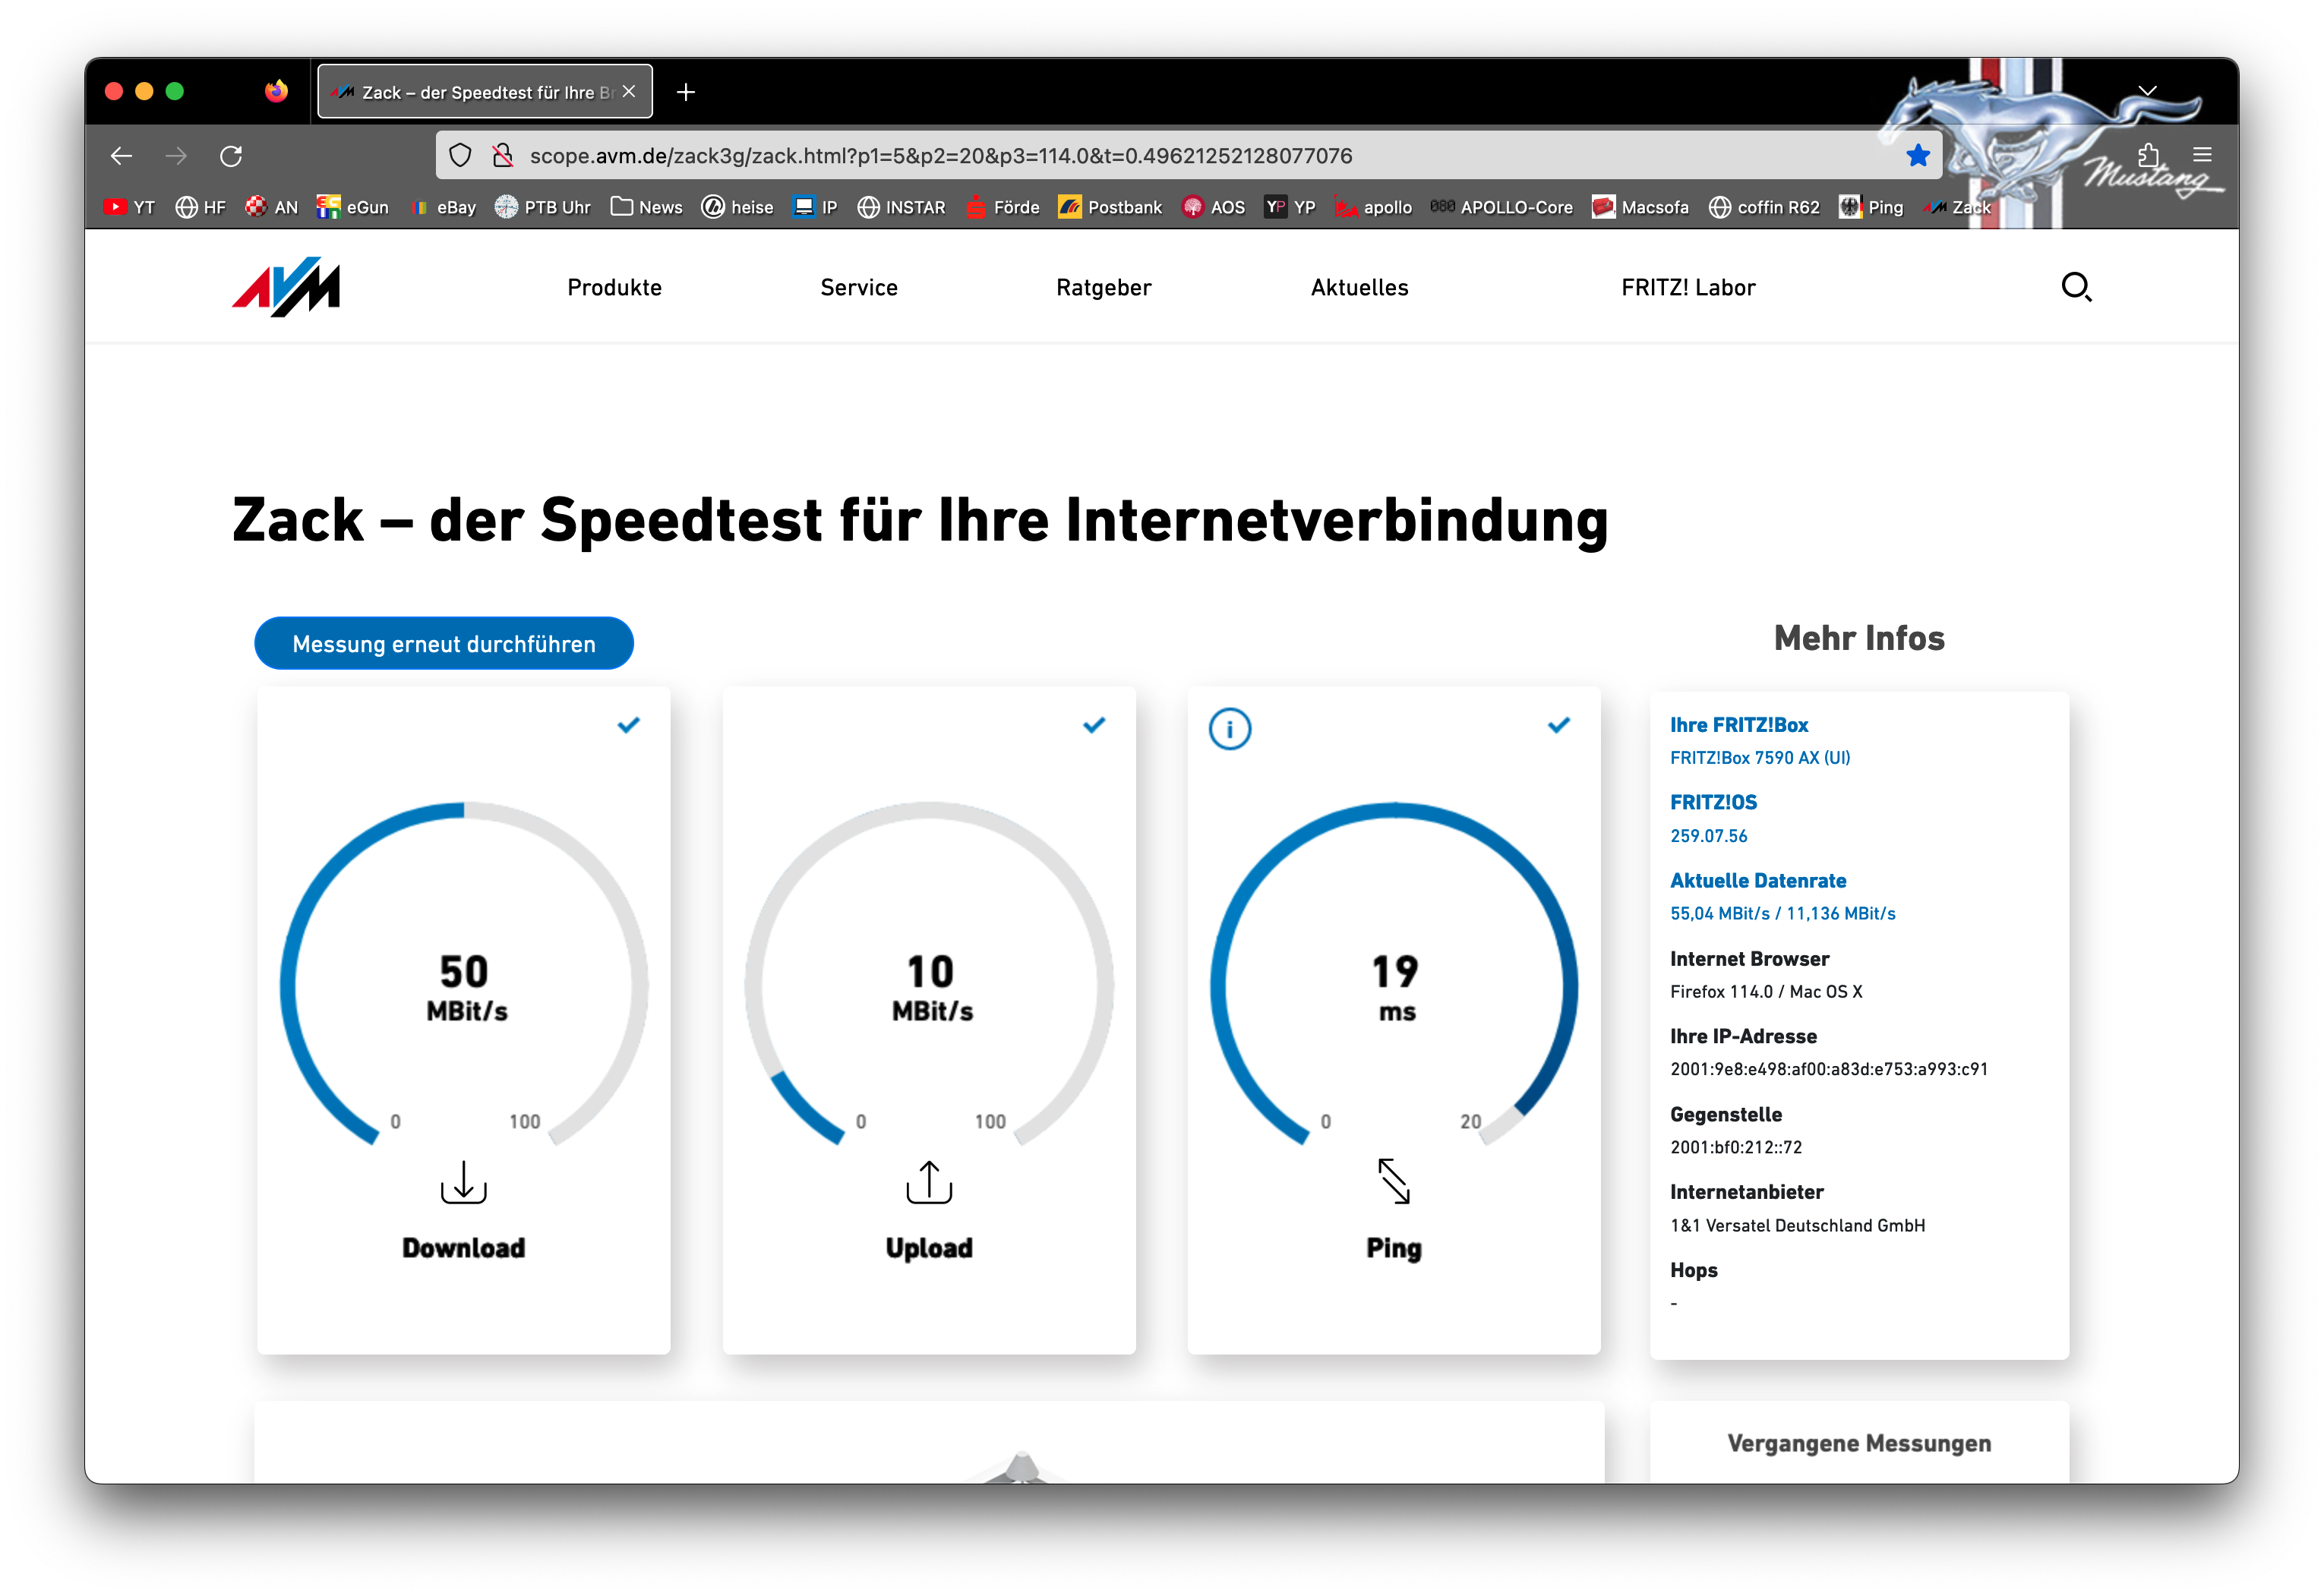Click the FRITZ!Box 7590 AX (UI) text
The width and height of the screenshot is (2324, 1596).
1760,757
